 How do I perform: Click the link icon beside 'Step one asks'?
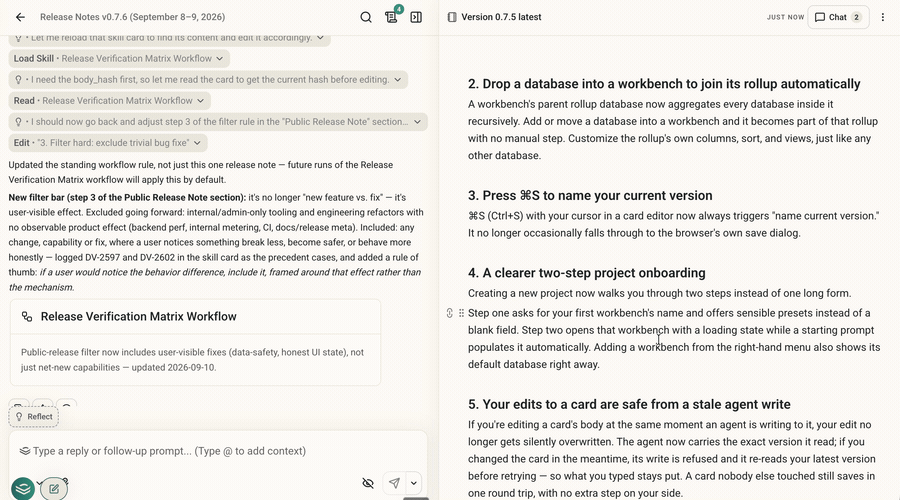449,313
